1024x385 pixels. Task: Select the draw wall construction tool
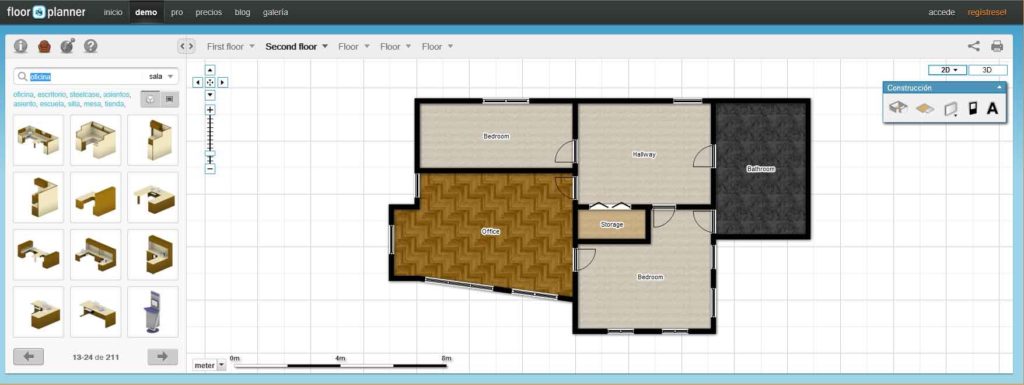coord(950,108)
